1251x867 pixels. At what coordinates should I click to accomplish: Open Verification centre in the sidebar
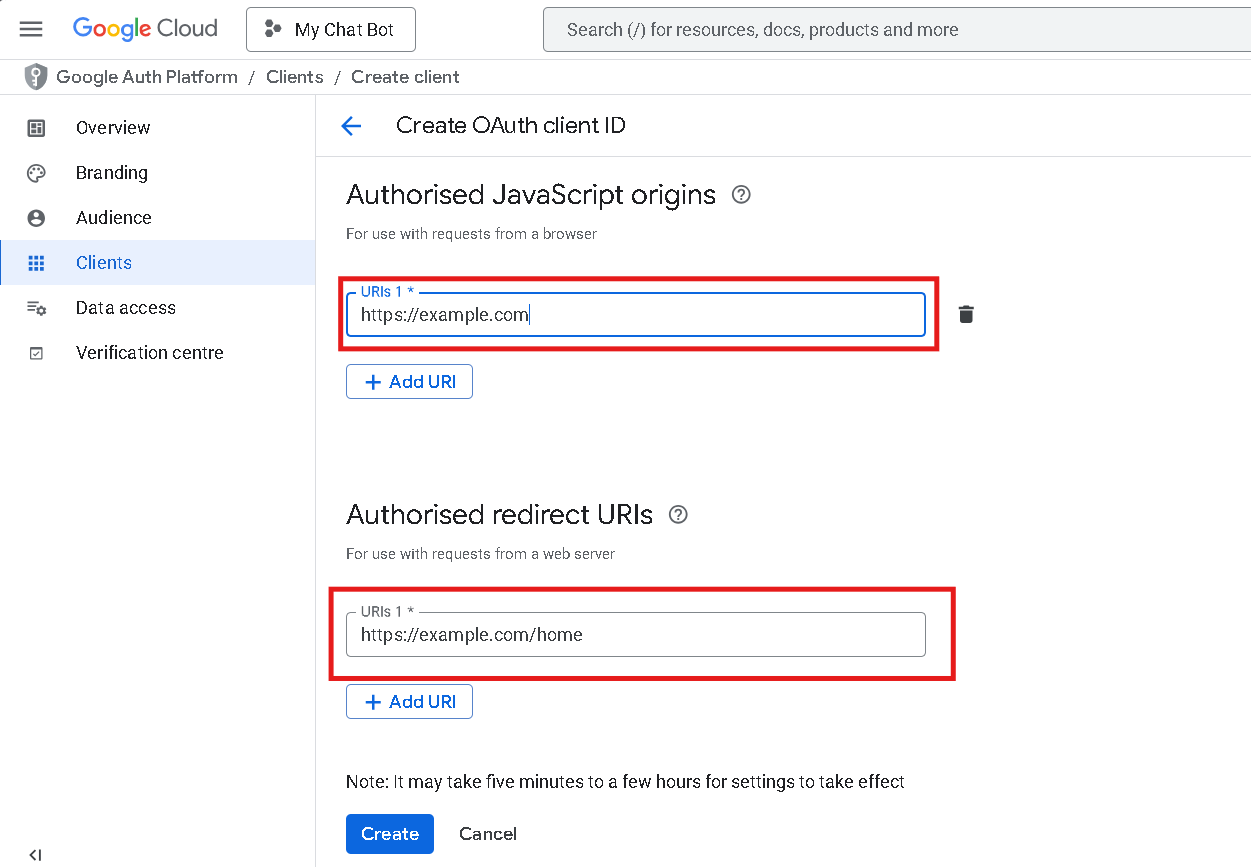pos(149,353)
